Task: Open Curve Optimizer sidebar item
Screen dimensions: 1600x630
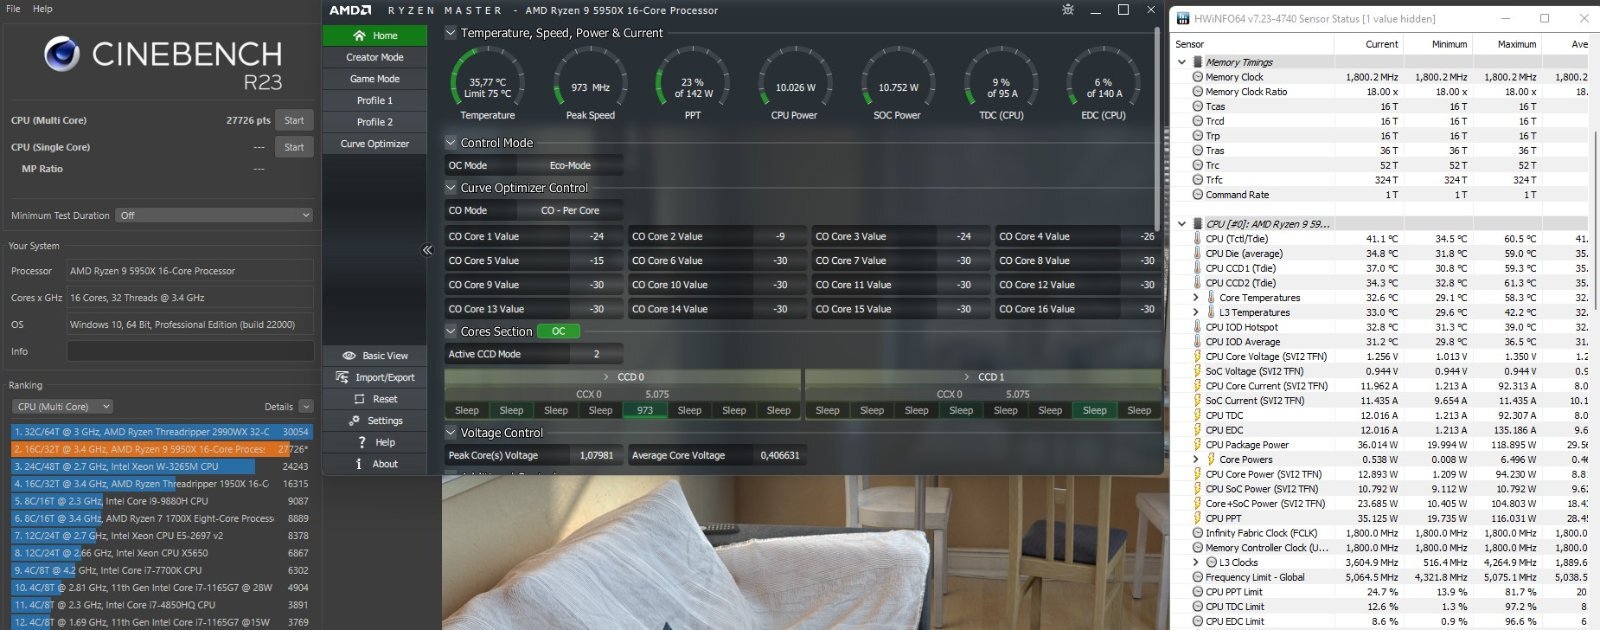Action: click(375, 144)
